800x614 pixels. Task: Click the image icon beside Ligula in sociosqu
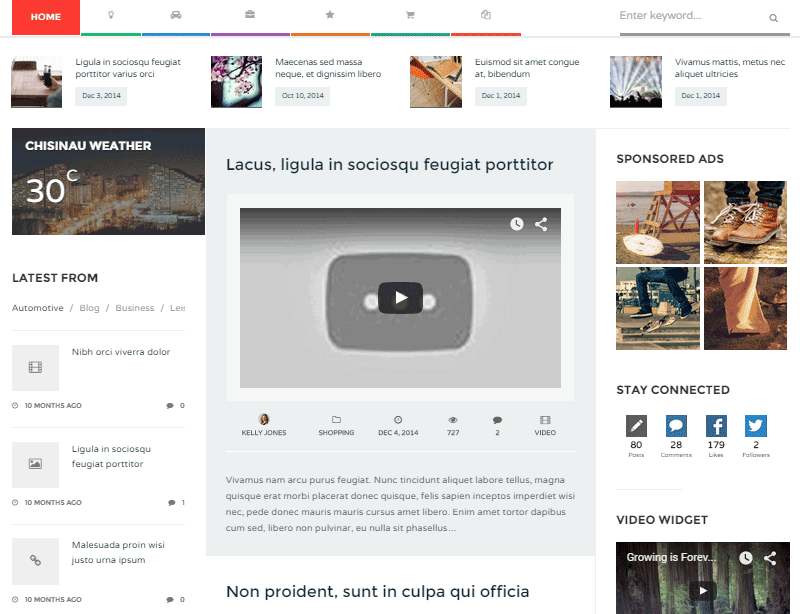[35, 464]
